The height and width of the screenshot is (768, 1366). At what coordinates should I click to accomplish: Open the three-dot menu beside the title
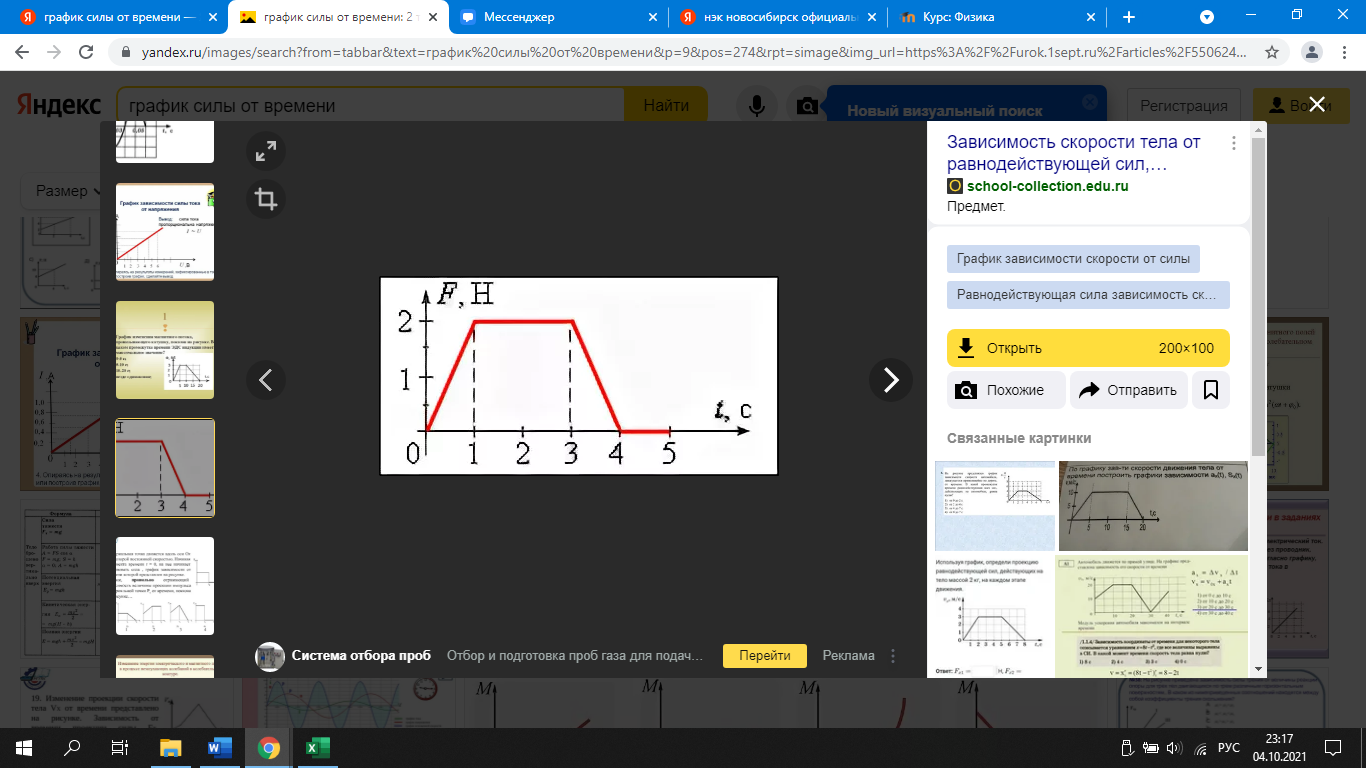[x=1233, y=143]
